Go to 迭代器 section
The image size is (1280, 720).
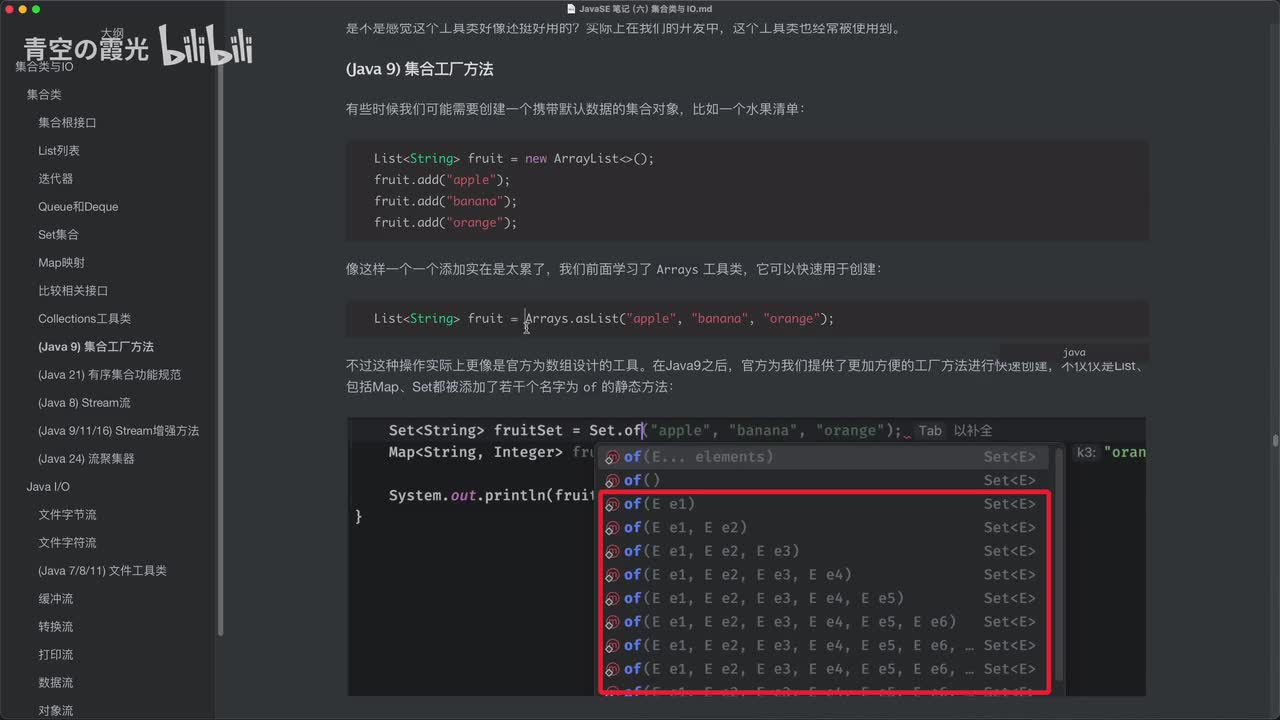(56, 178)
